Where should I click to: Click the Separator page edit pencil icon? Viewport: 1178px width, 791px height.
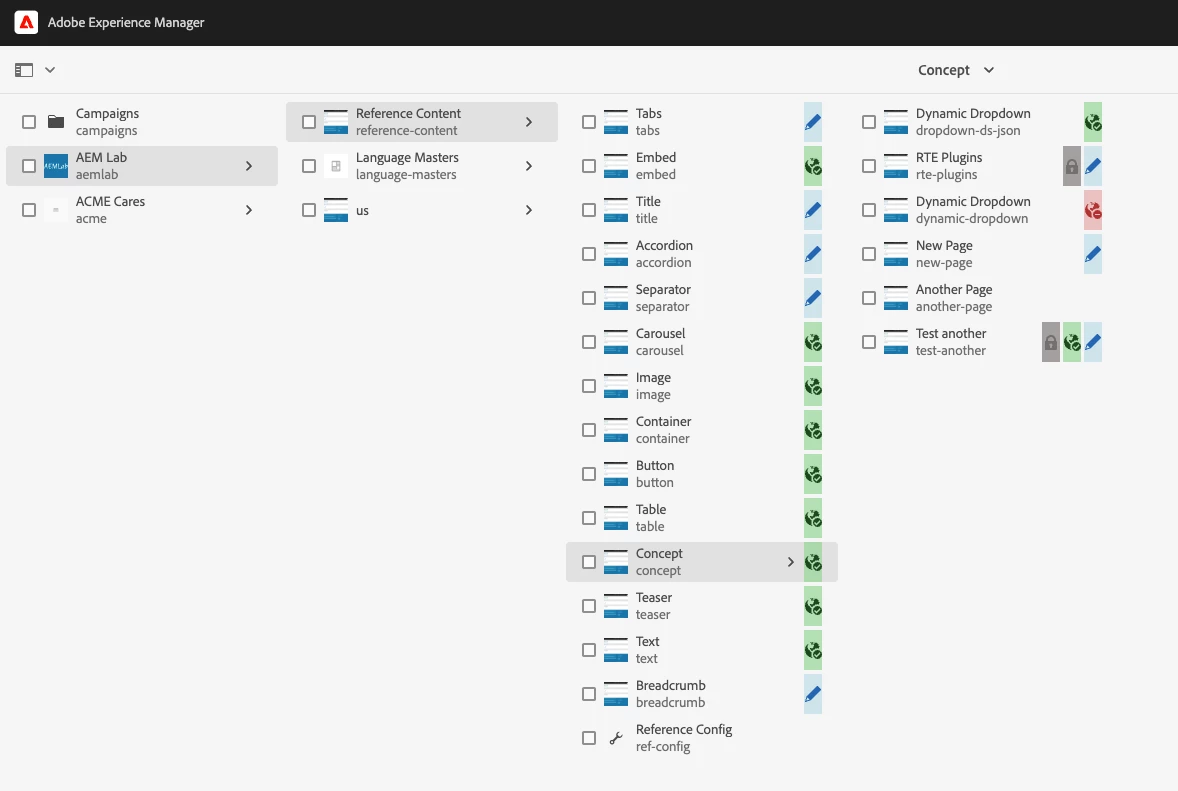pyautogui.click(x=813, y=297)
